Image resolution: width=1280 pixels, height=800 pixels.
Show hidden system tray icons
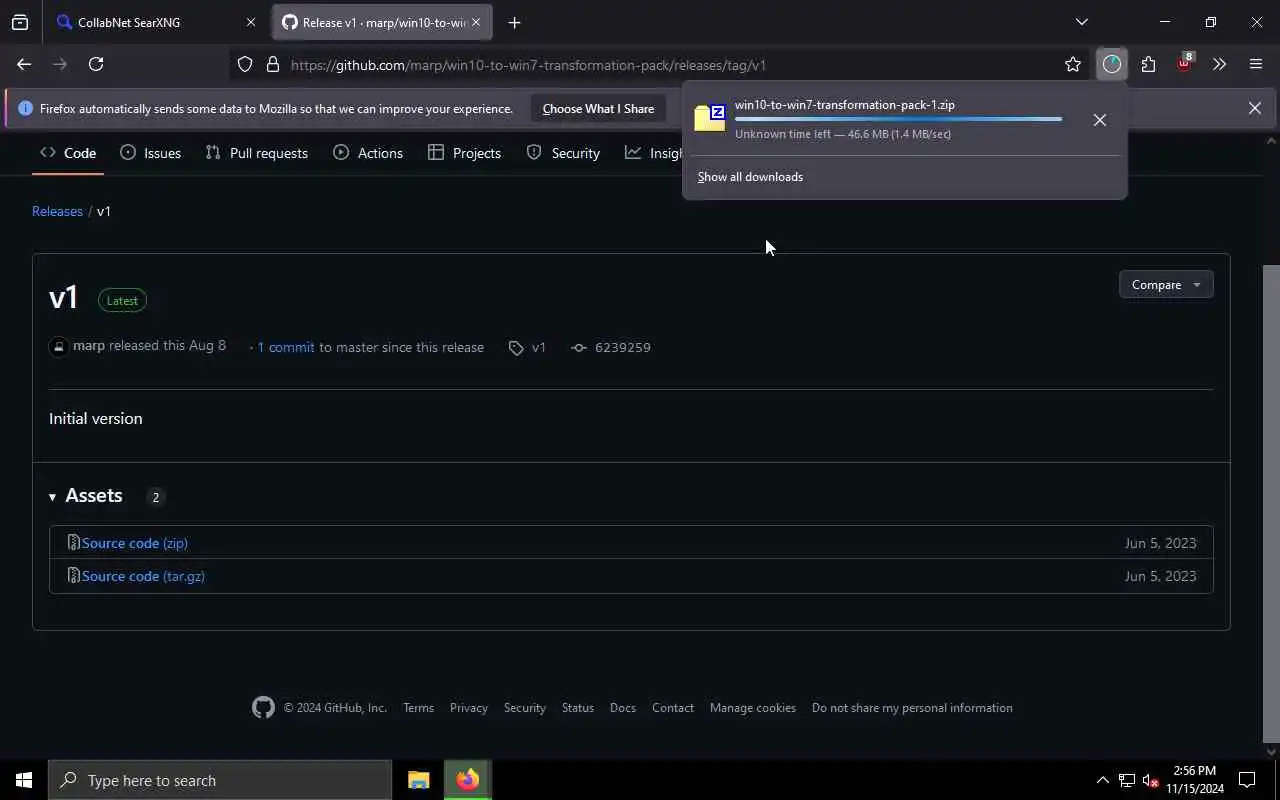click(x=1102, y=780)
